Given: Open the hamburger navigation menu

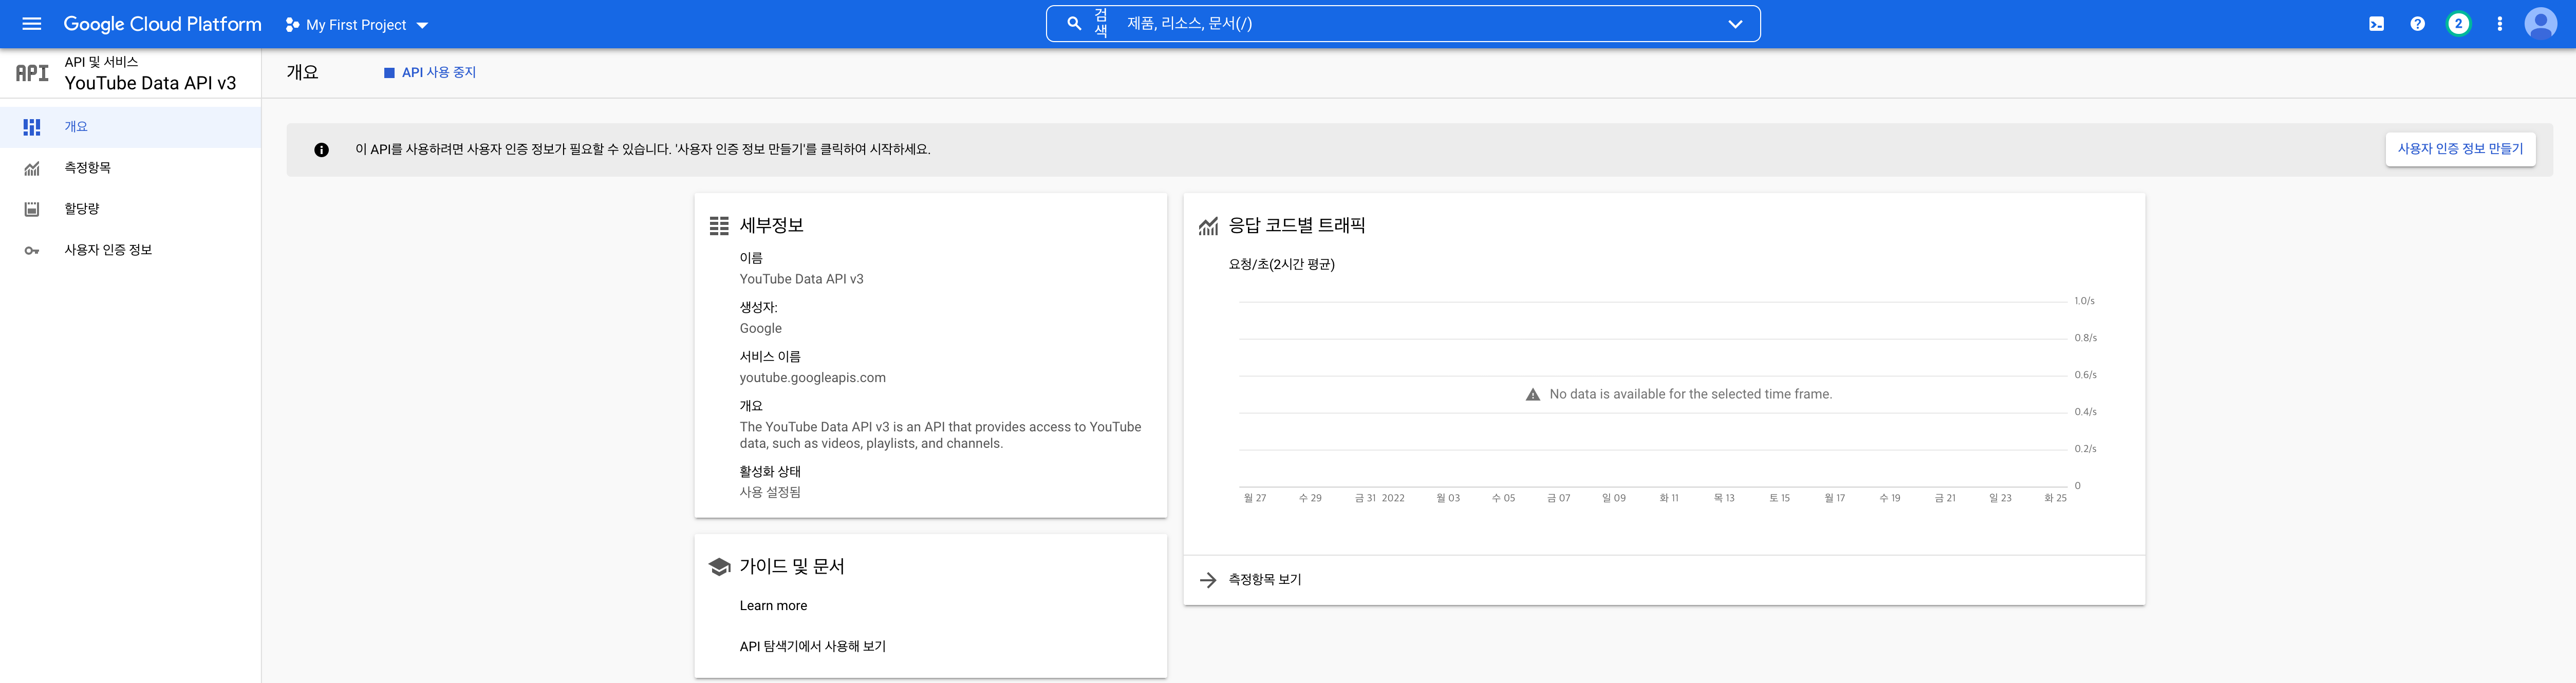Looking at the screenshot, I should pos(32,24).
